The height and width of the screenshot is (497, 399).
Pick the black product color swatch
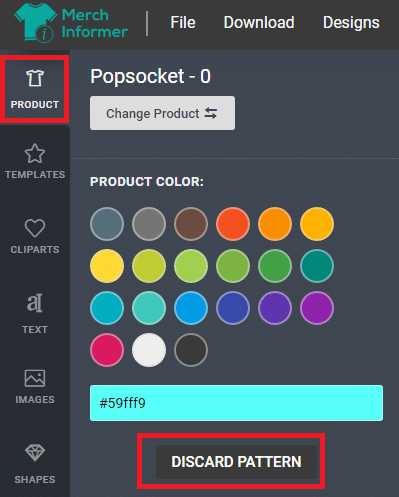point(191,350)
